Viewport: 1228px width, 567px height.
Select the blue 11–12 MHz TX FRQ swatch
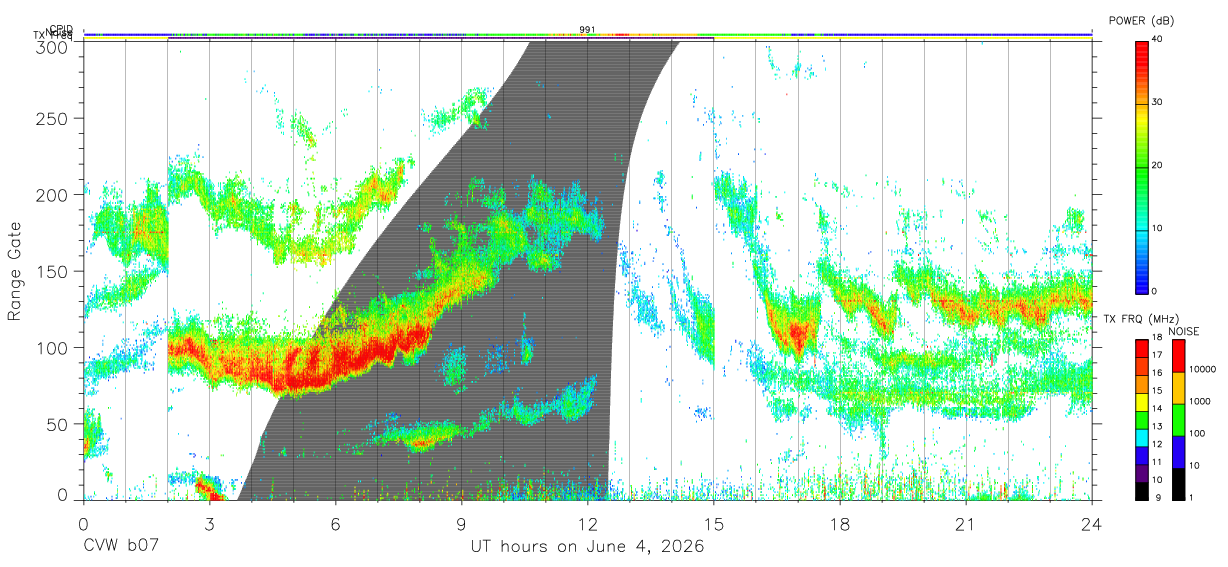pyautogui.click(x=1141, y=455)
